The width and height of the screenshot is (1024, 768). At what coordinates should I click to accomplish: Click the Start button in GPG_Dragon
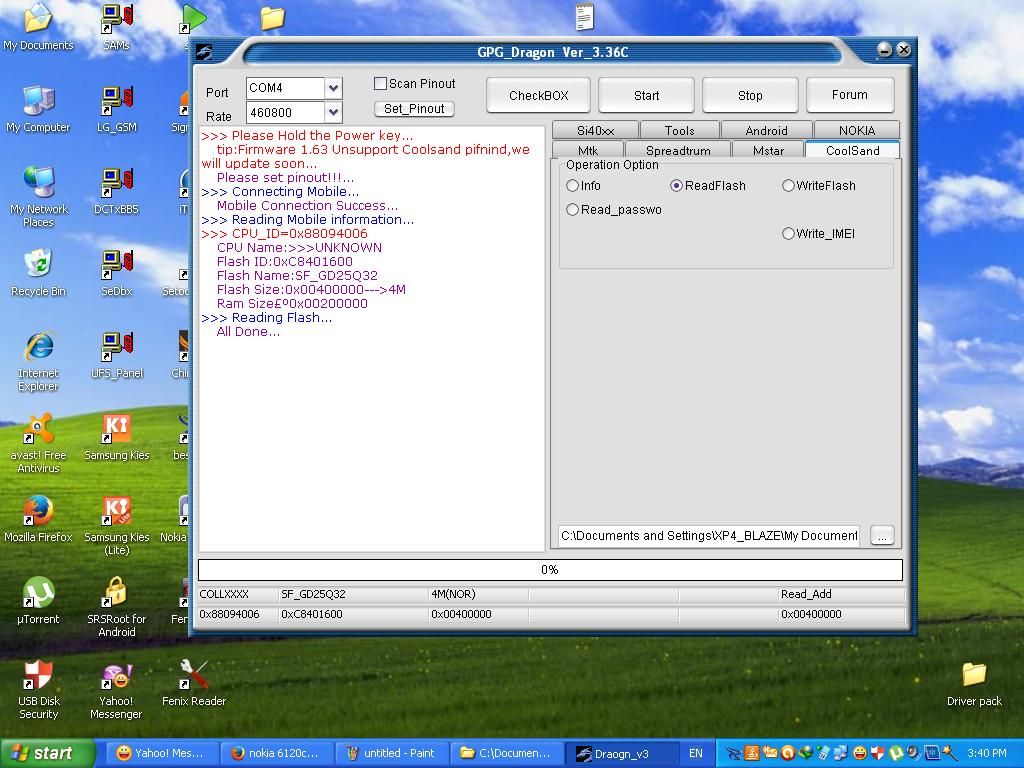(x=646, y=95)
